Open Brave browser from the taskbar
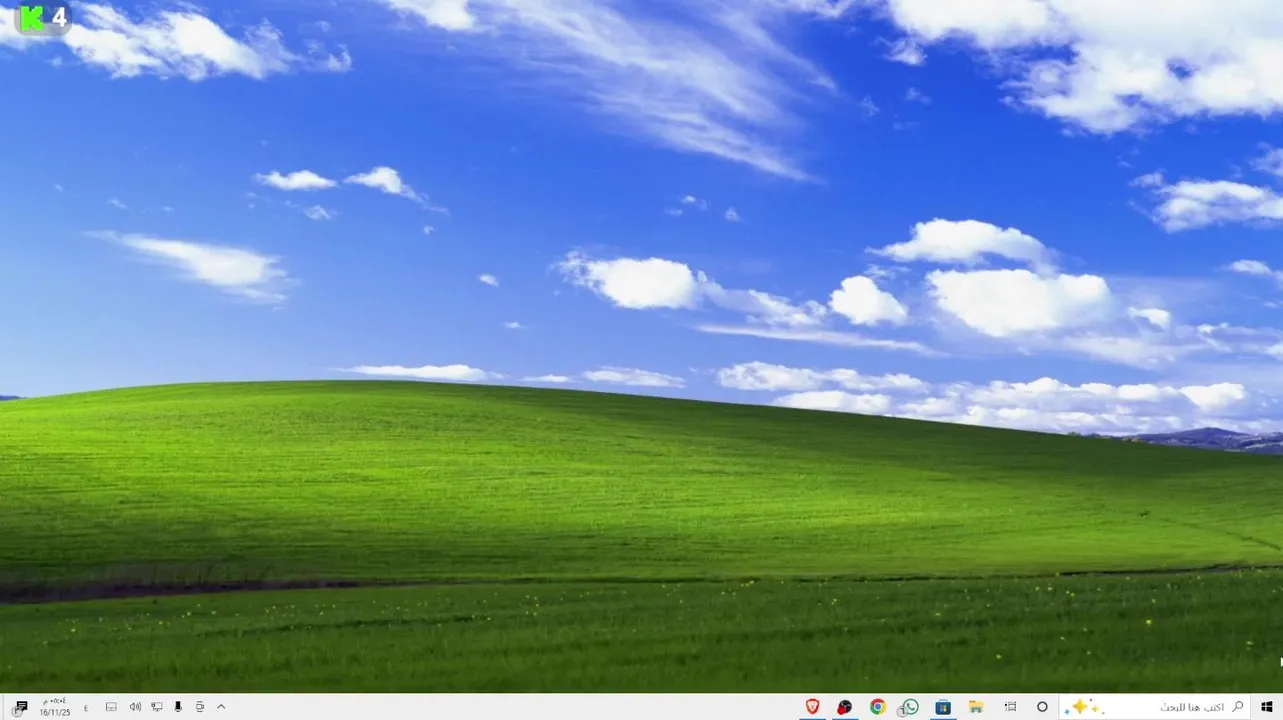Viewport: 1283px width, 720px height. pos(812,707)
